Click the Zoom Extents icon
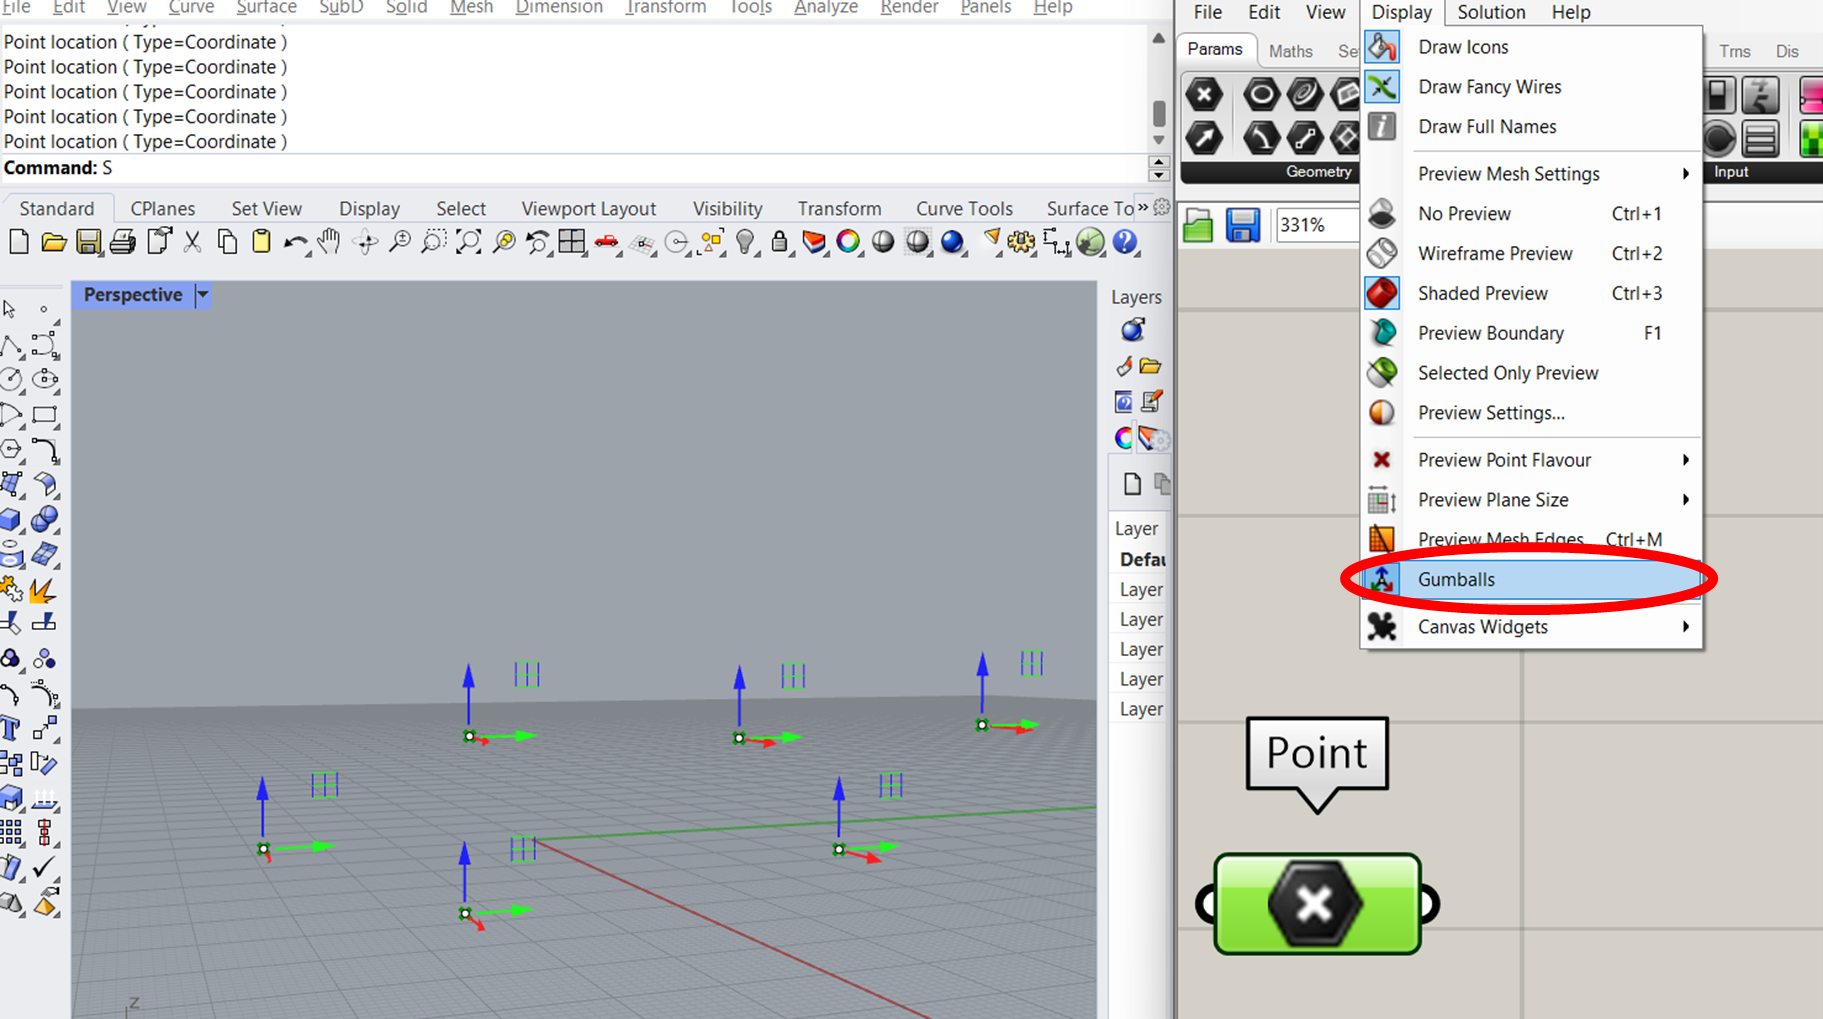Viewport: 1823px width, 1019px height. coord(468,242)
